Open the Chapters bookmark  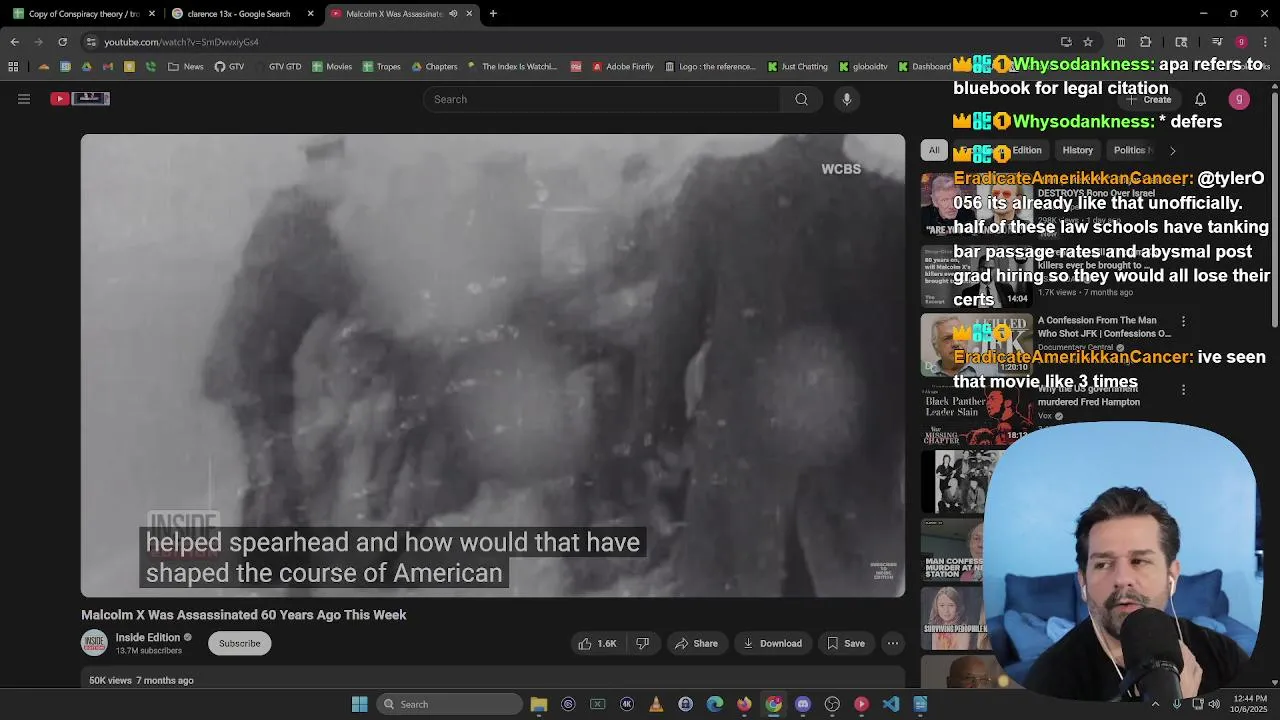434,67
